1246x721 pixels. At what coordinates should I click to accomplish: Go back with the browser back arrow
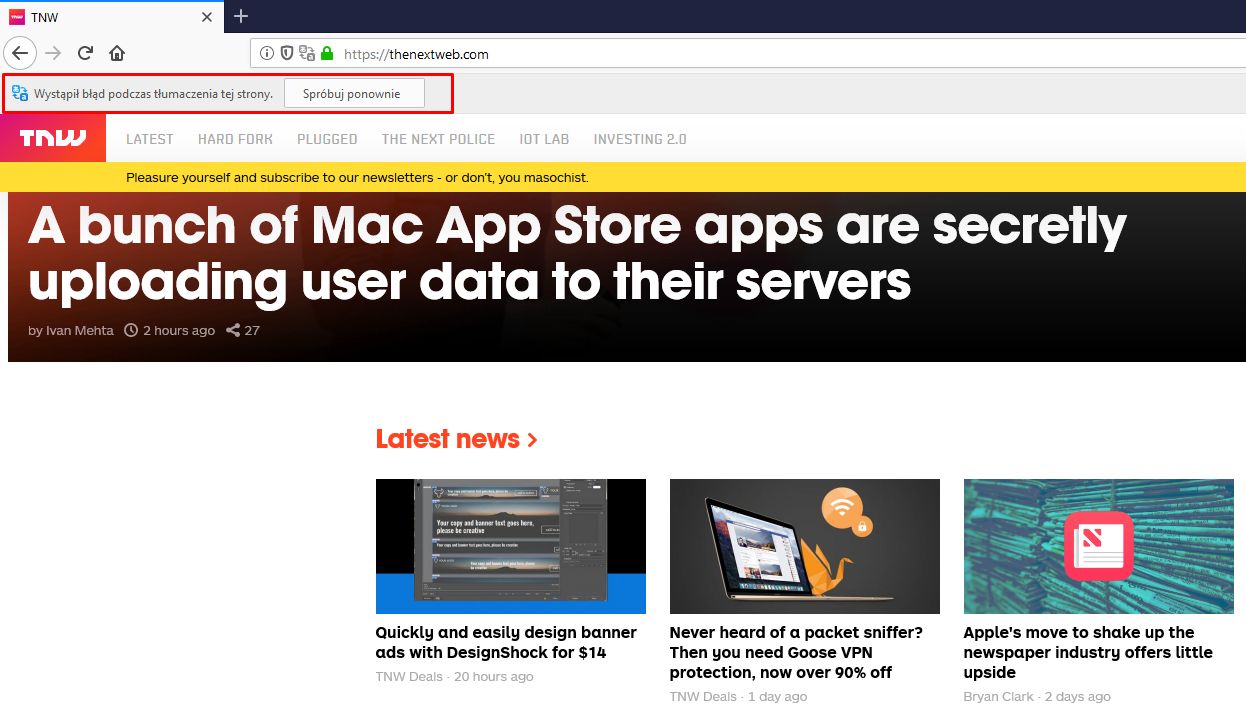(x=20, y=53)
